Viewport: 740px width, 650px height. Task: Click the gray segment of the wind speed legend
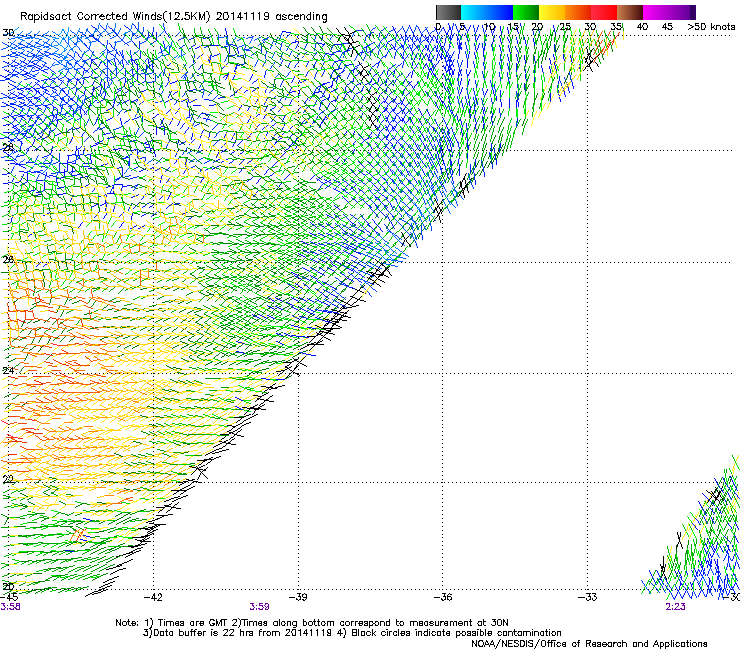(448, 12)
